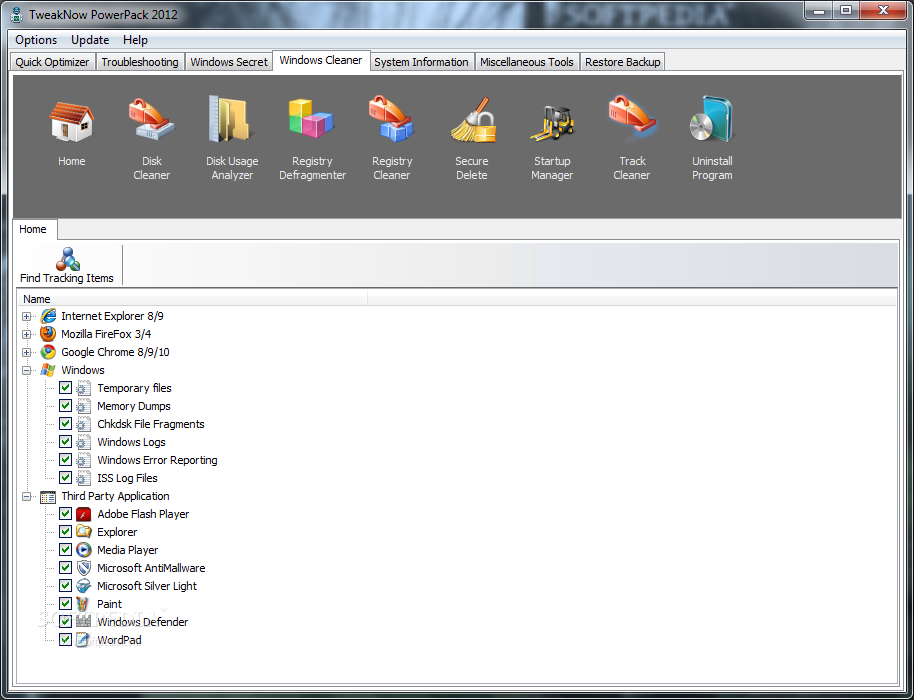The width and height of the screenshot is (914, 700).
Task: Launch the Registry Cleaner tool
Action: 392,119
